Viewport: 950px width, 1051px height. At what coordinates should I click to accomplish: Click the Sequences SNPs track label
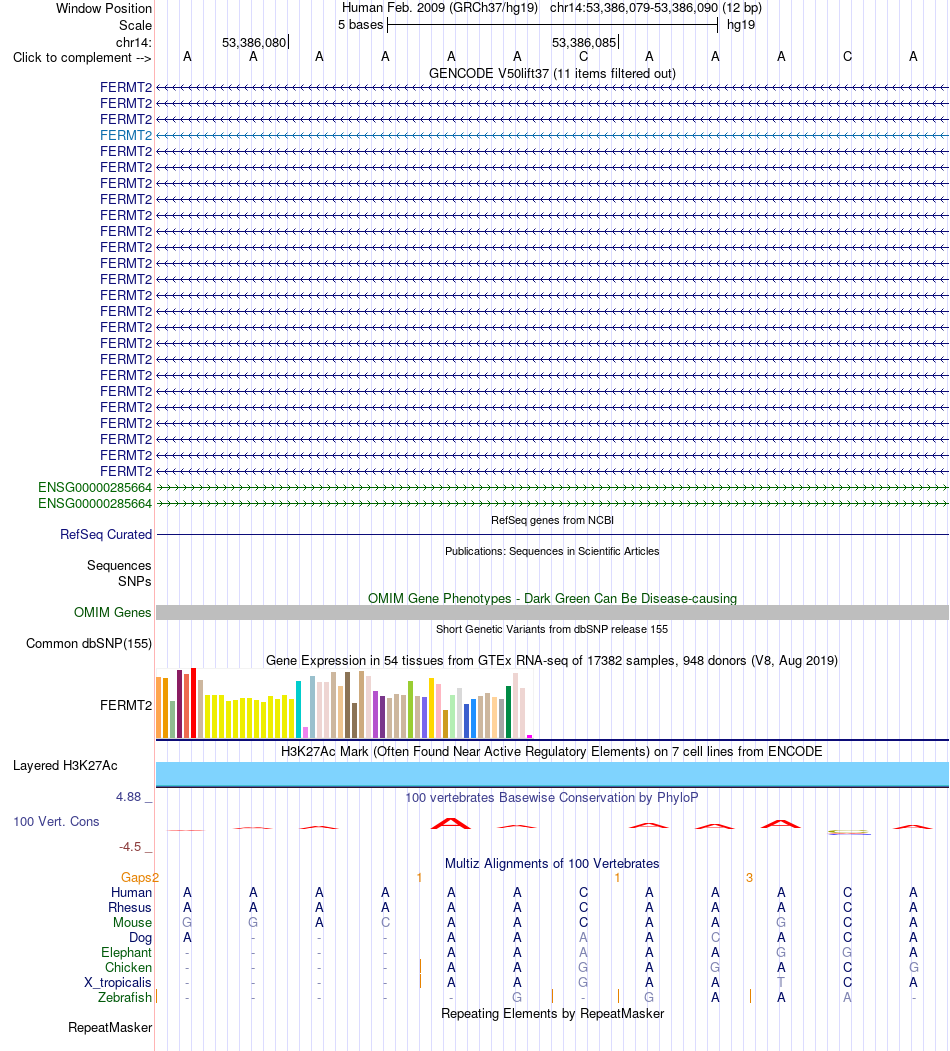[119, 573]
